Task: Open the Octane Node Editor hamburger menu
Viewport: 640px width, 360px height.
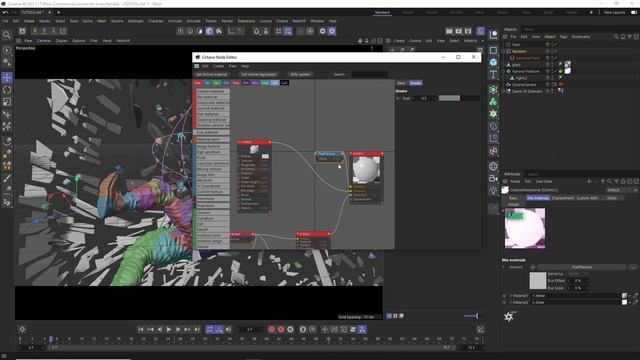Action: tap(196, 66)
